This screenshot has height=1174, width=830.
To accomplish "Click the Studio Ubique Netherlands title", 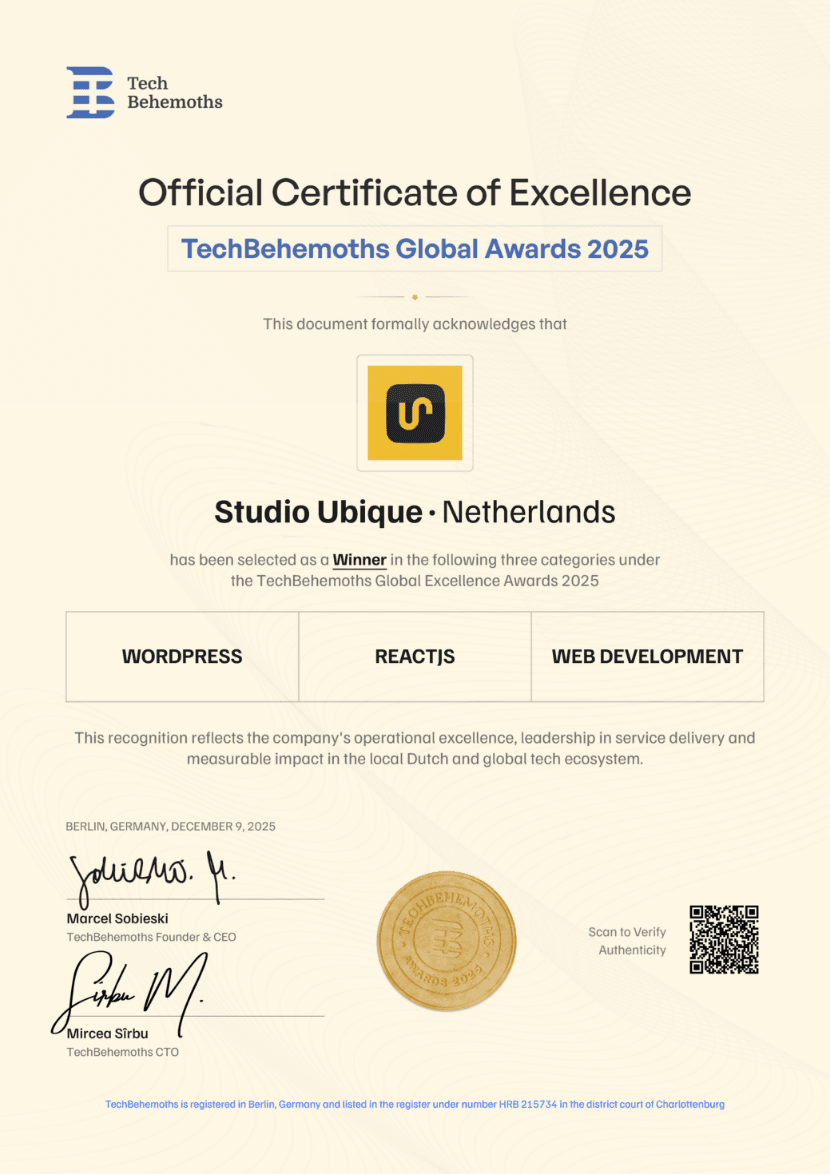I will pos(415,511).
